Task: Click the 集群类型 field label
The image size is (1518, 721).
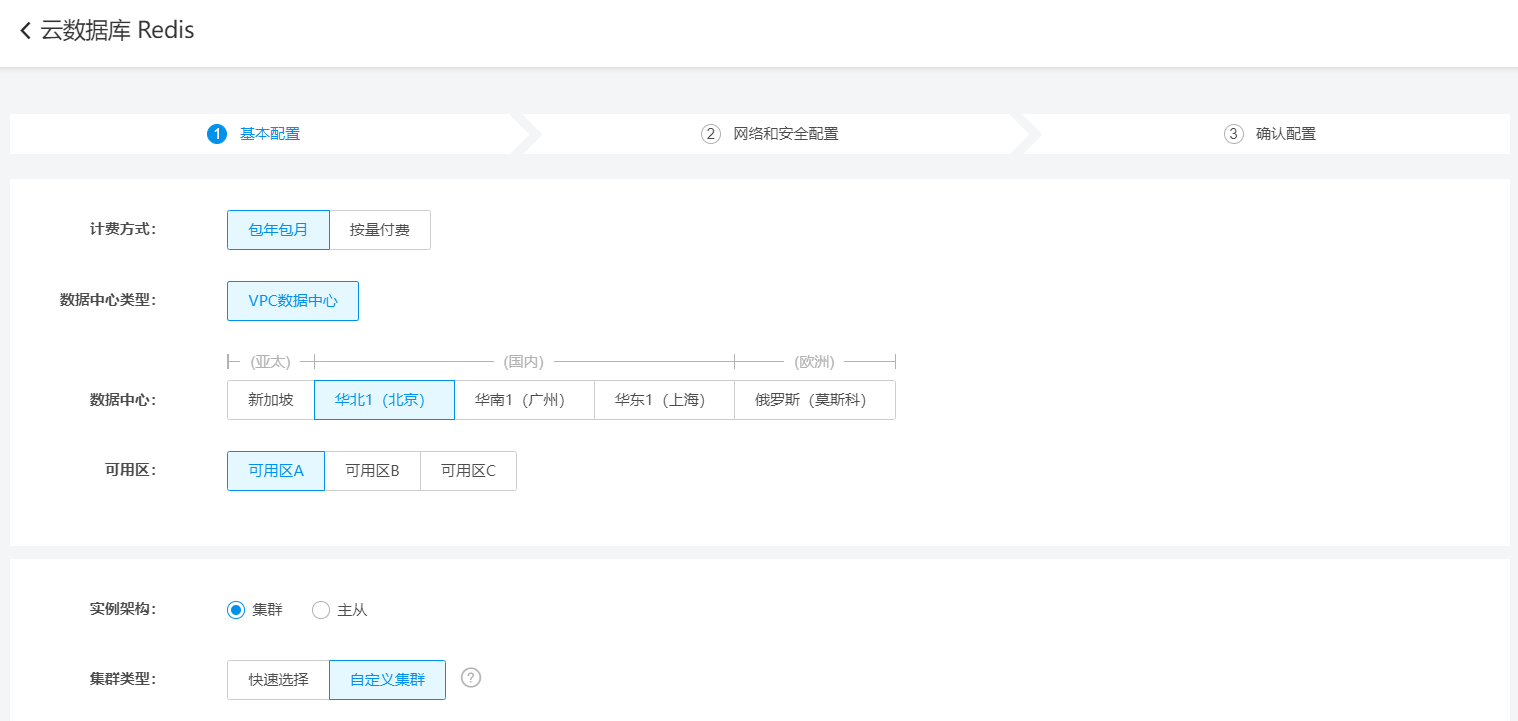Action: (x=123, y=679)
